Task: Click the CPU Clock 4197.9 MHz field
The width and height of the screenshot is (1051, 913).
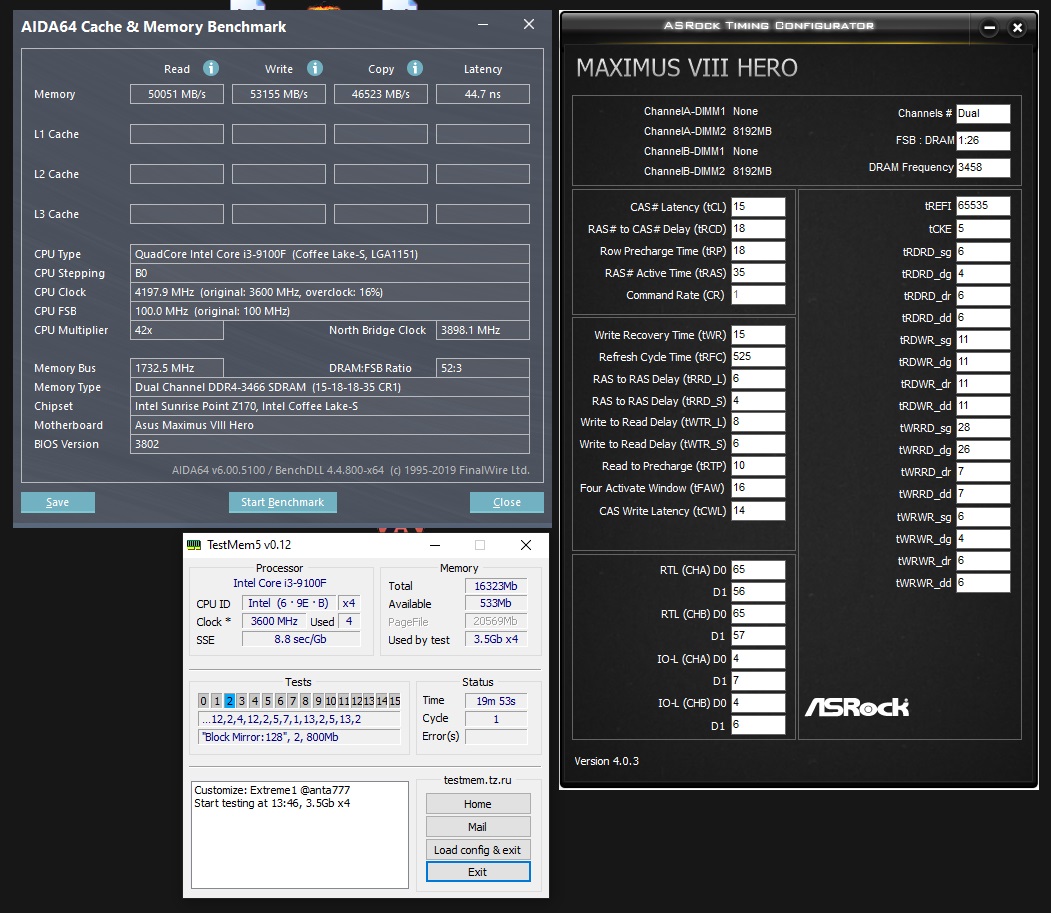Action: [x=330, y=292]
